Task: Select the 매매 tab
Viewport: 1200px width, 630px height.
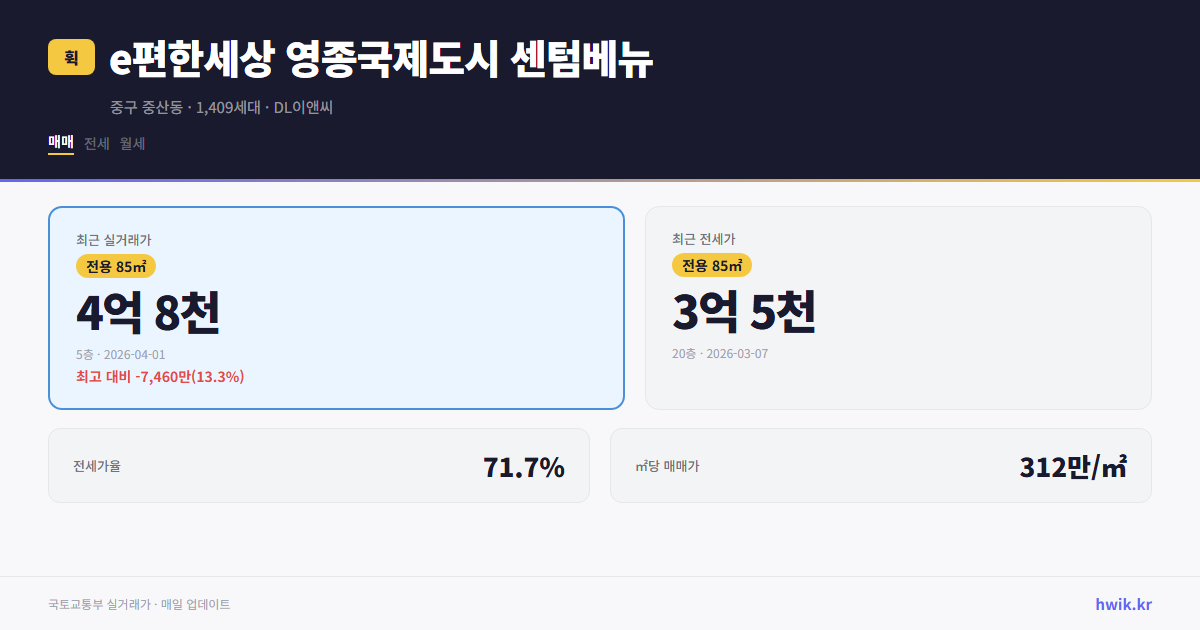Action: click(x=60, y=143)
